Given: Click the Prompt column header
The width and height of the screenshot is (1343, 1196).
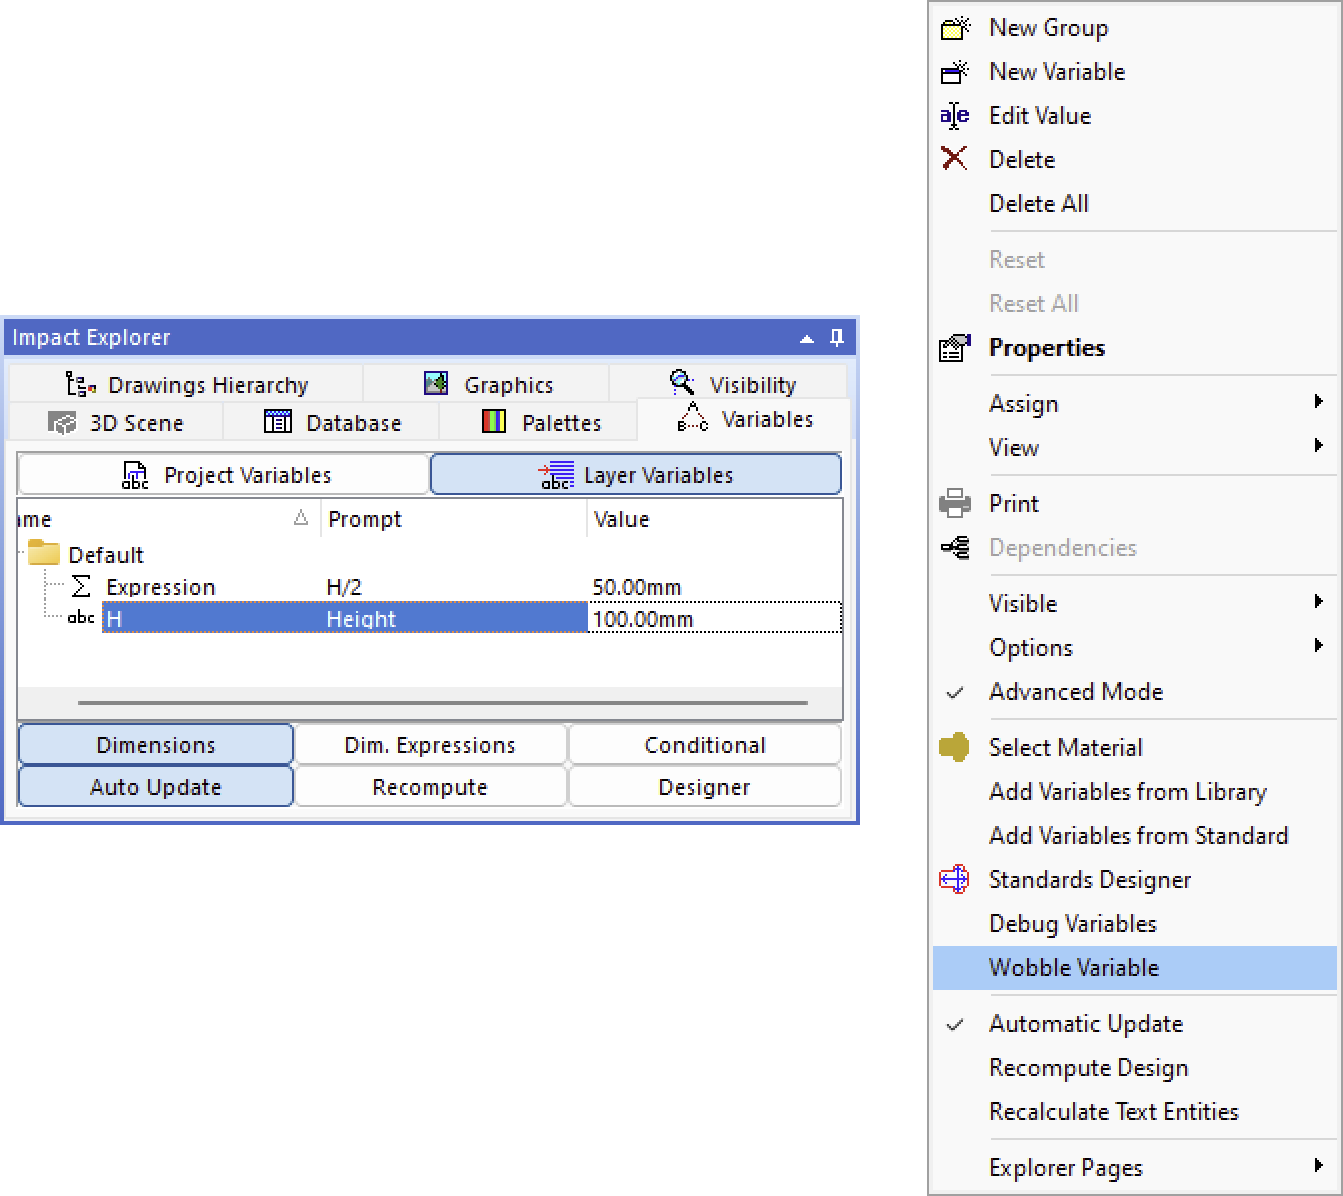Looking at the screenshot, I should click(453, 519).
